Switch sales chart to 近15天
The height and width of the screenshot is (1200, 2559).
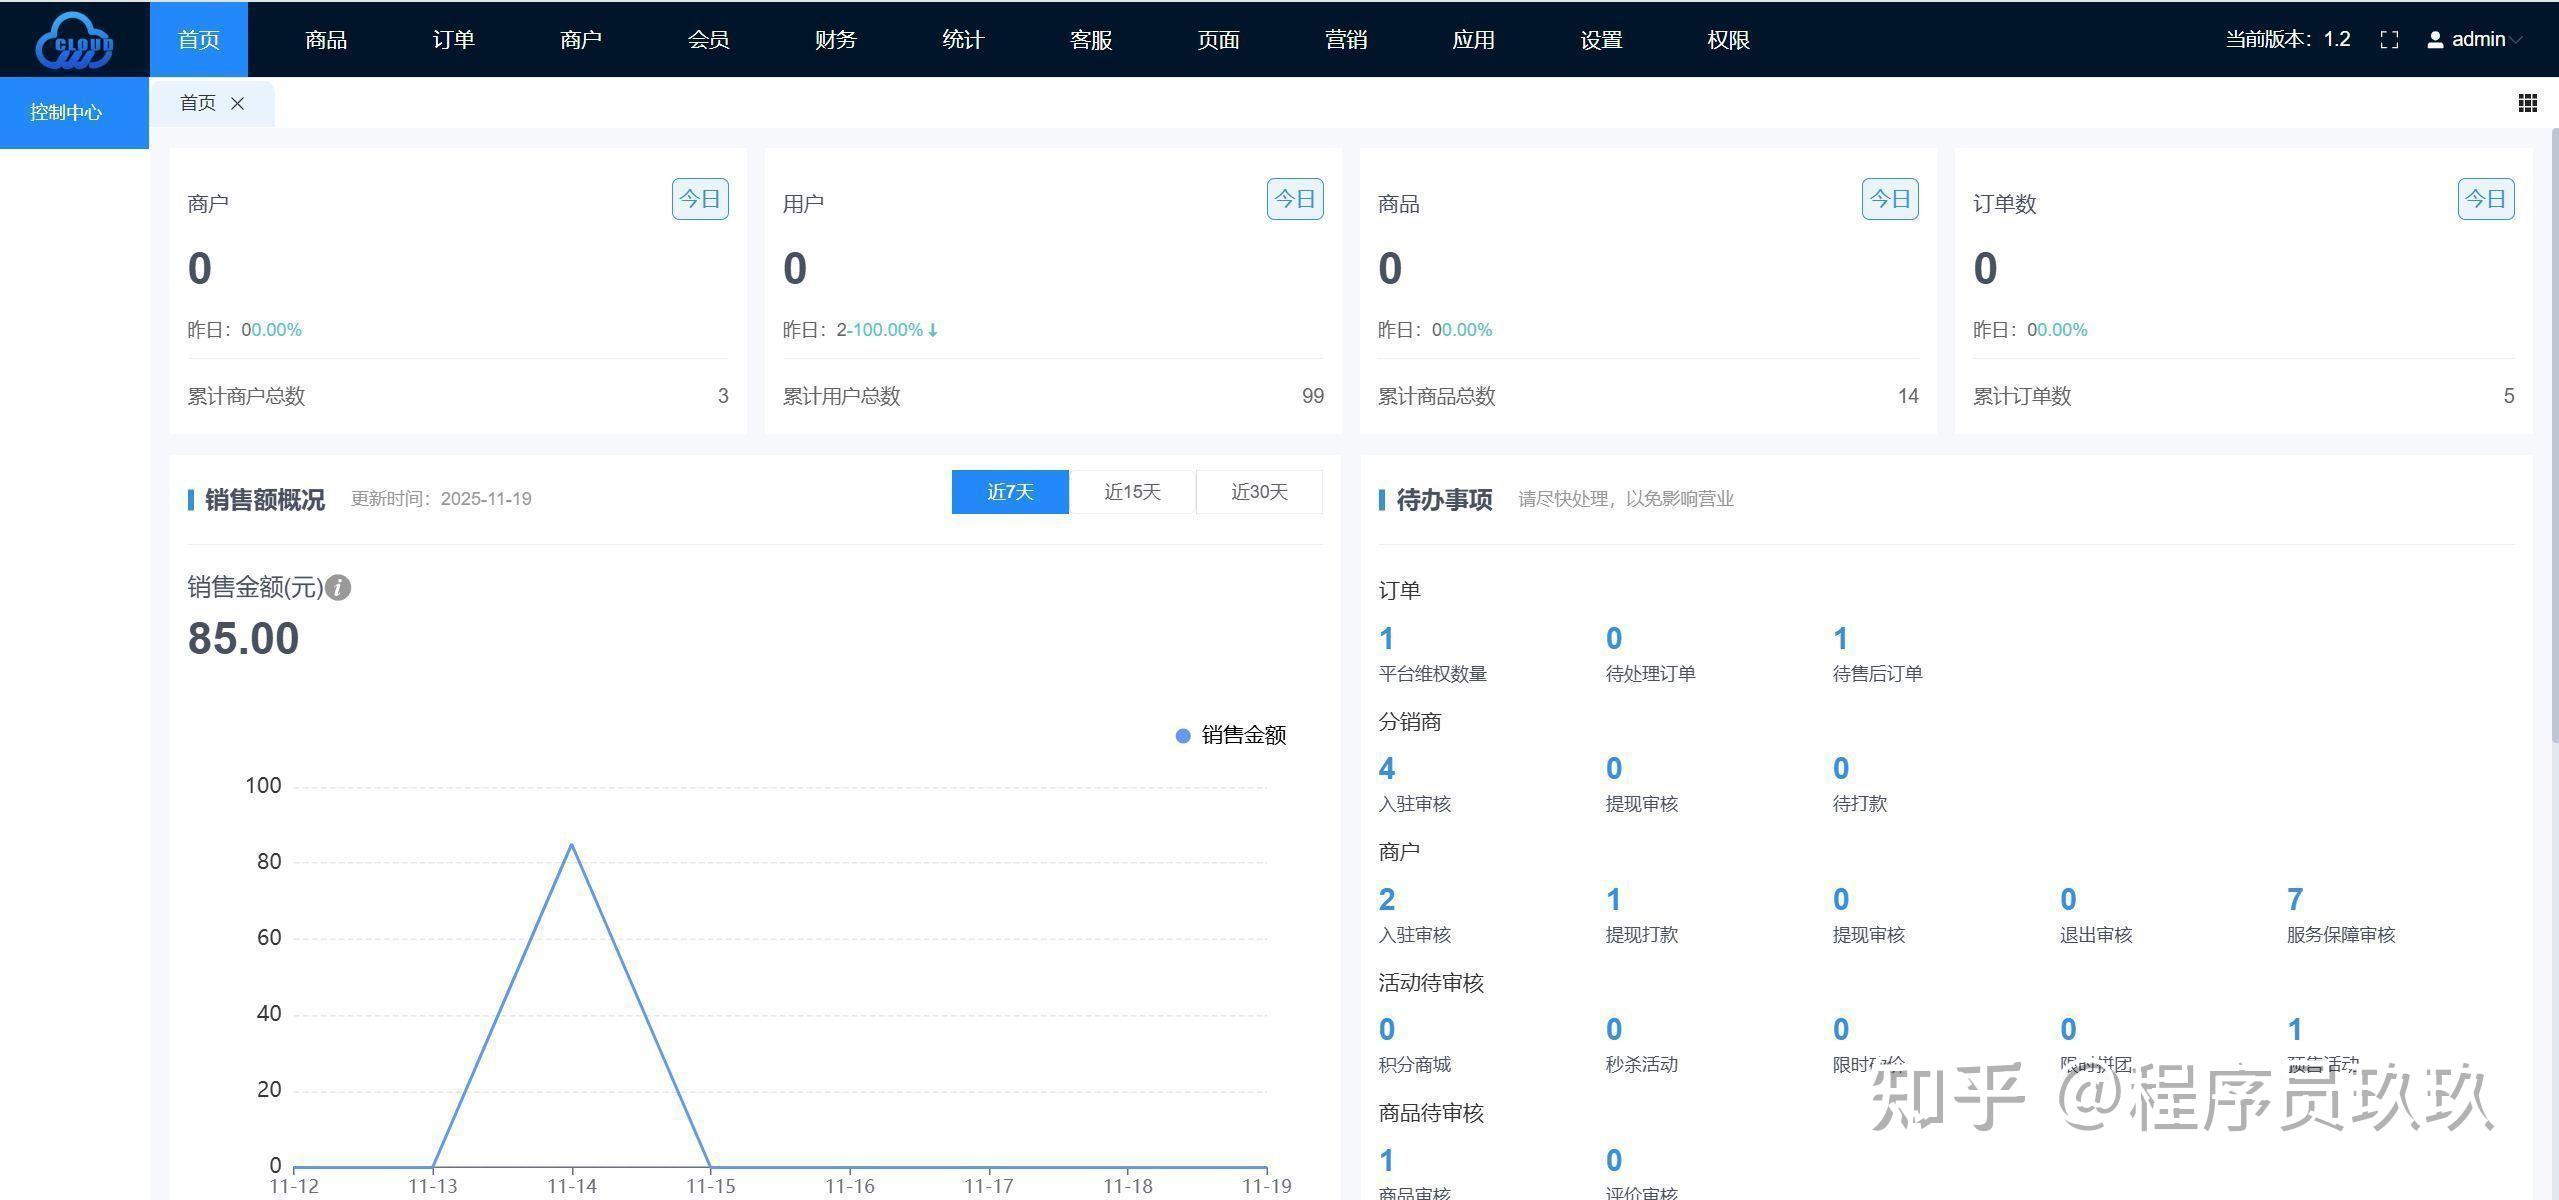click(1132, 492)
